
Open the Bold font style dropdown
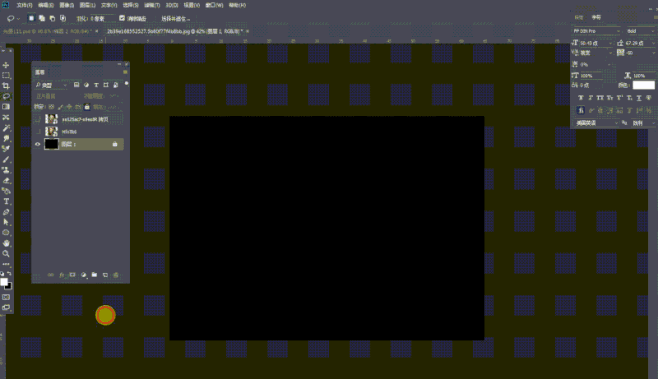(640, 31)
